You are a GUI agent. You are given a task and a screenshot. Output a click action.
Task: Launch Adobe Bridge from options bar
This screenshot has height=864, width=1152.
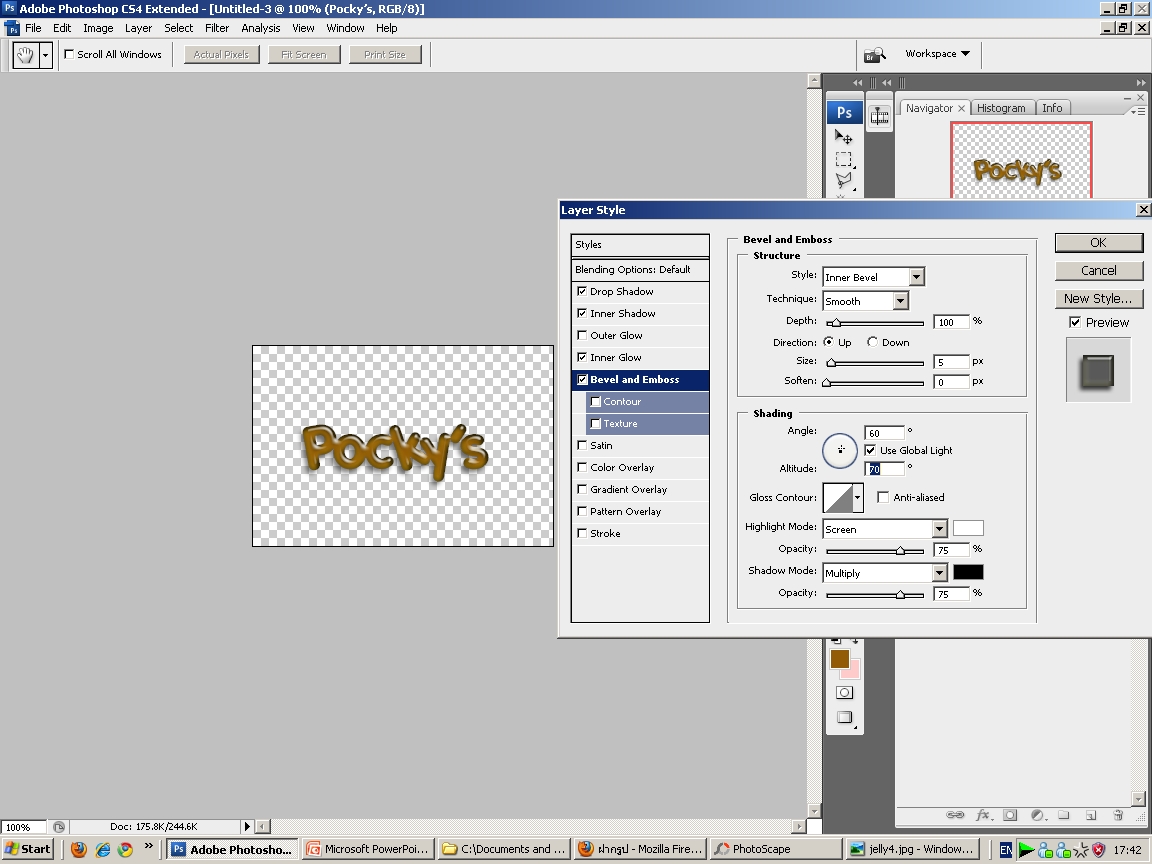[874, 54]
